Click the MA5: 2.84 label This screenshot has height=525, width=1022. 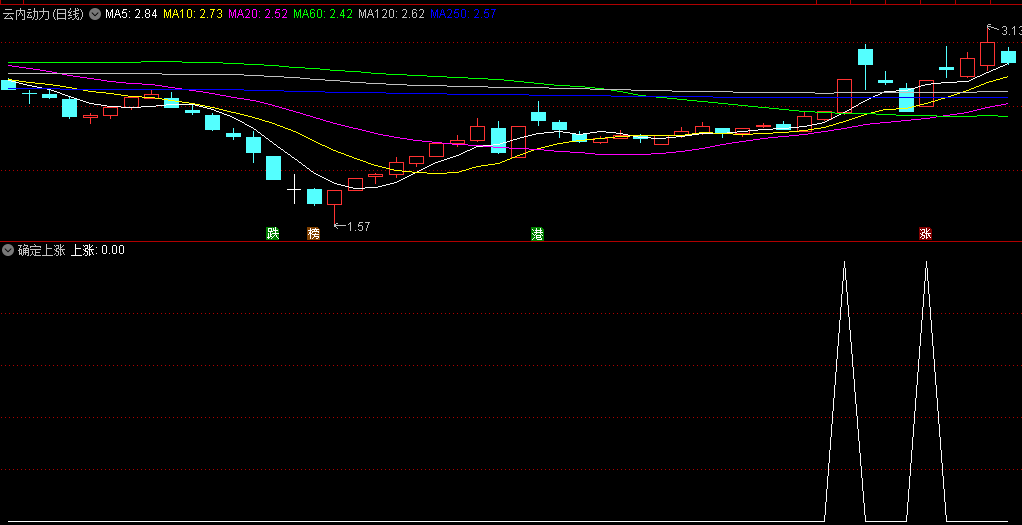[x=131, y=14]
